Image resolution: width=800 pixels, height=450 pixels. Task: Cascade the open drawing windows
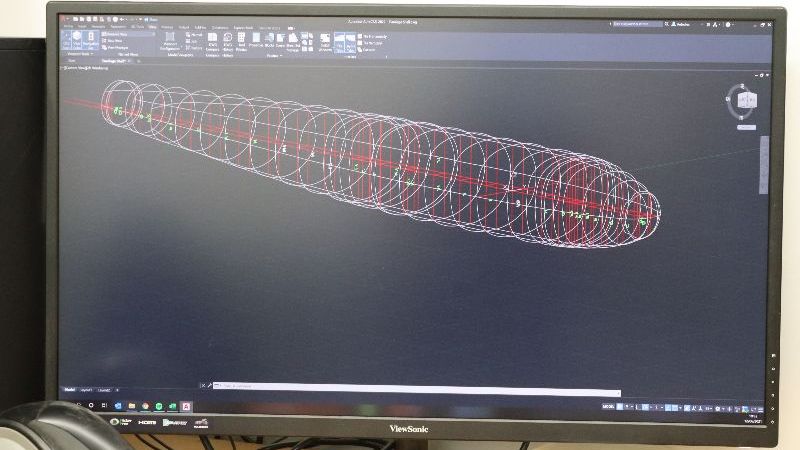pos(367,50)
